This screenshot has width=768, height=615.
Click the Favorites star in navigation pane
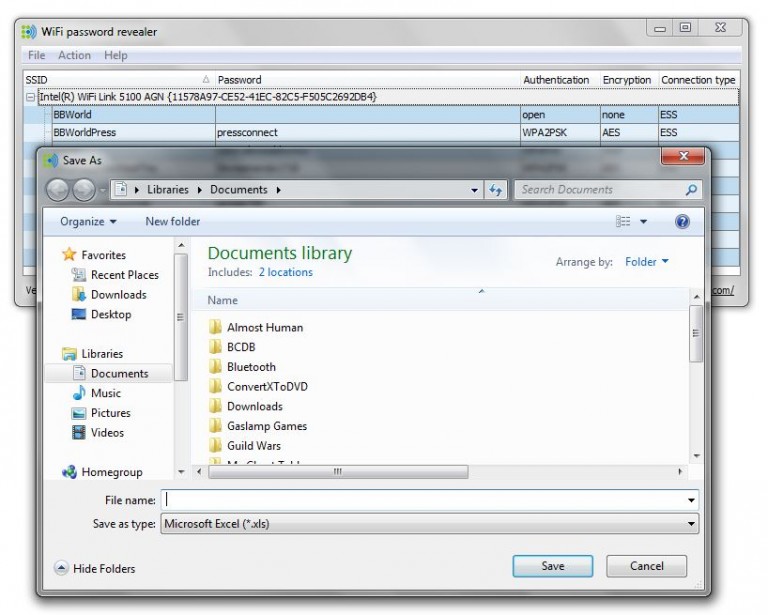tap(69, 254)
